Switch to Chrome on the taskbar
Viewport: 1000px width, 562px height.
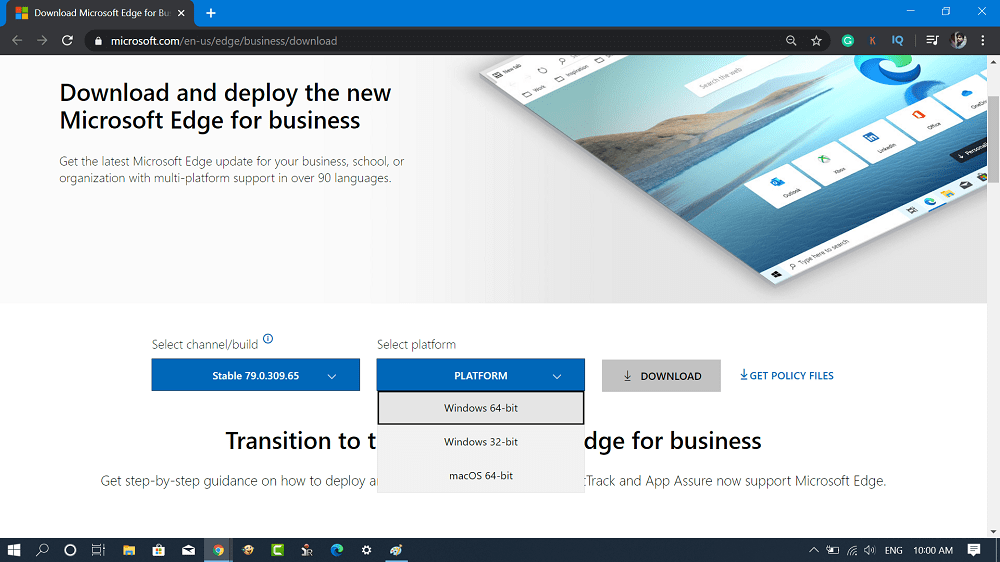218,550
